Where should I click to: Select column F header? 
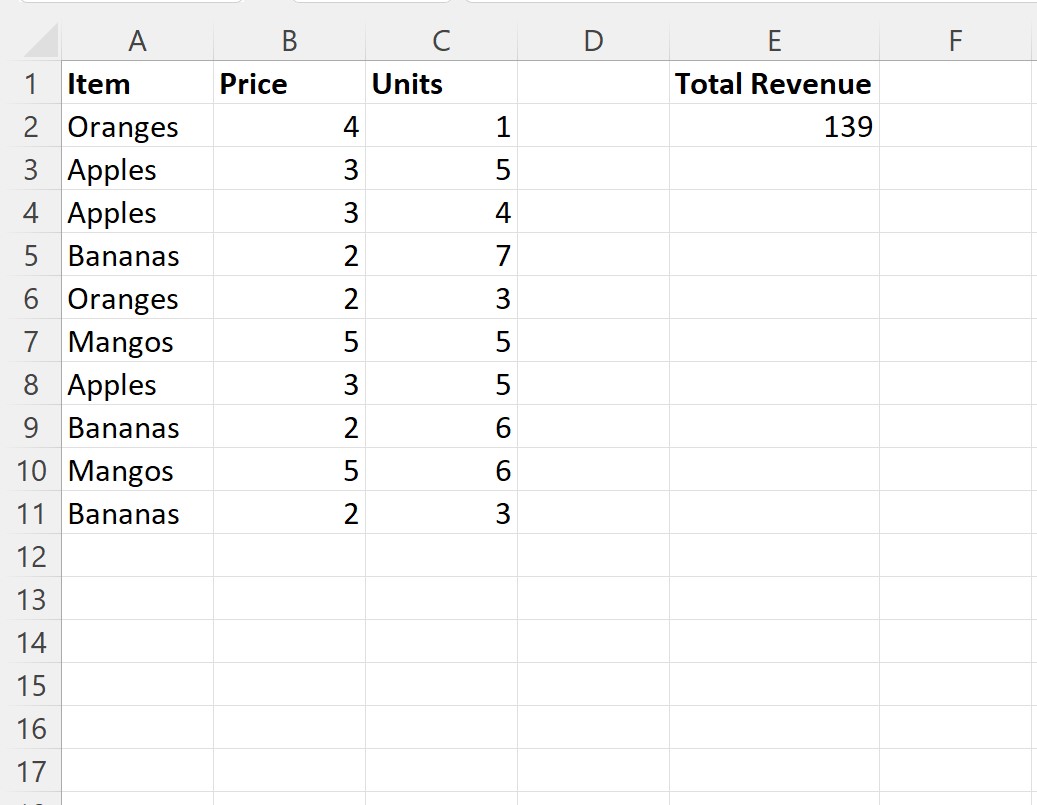coord(956,41)
